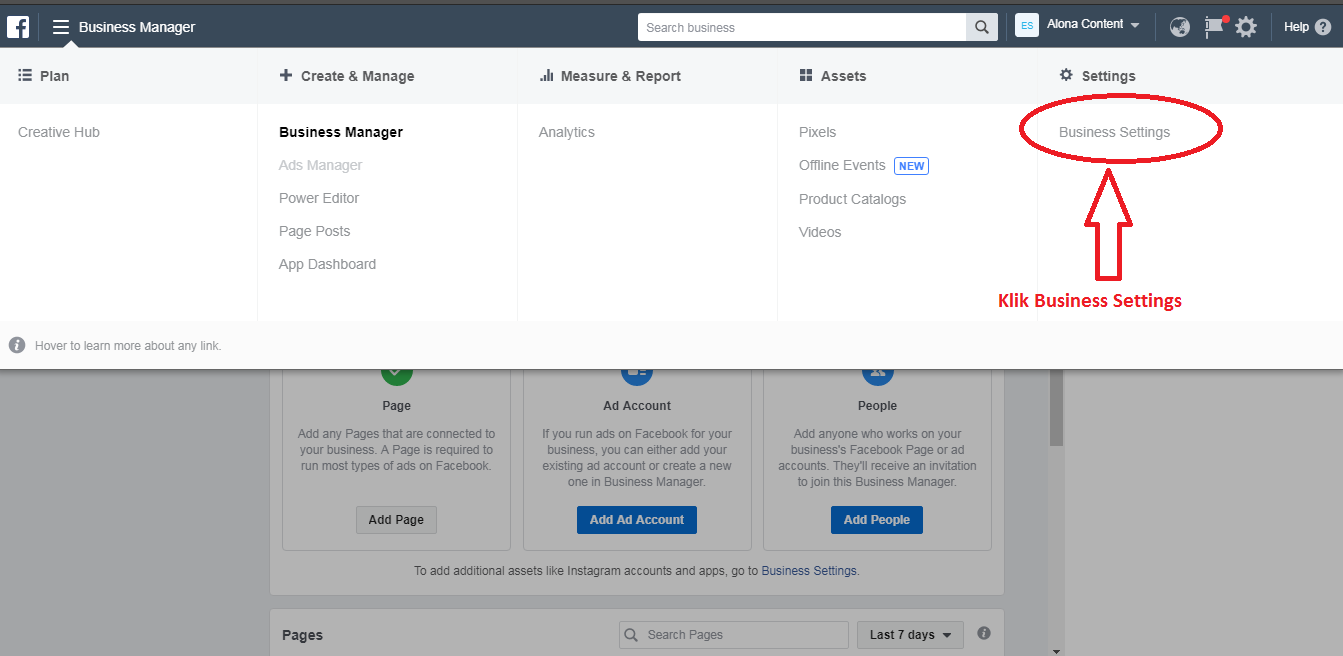The image size is (1343, 656).
Task: Click the Facebook logo icon
Action: tap(18, 27)
